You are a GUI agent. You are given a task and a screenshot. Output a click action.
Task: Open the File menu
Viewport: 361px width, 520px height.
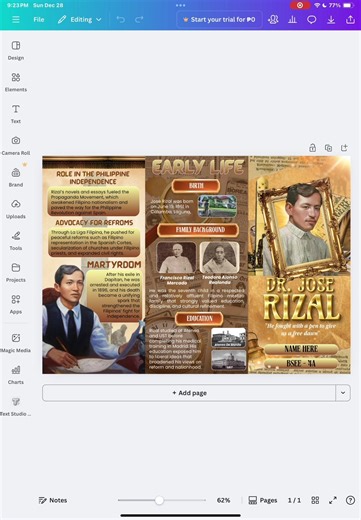pos(39,20)
